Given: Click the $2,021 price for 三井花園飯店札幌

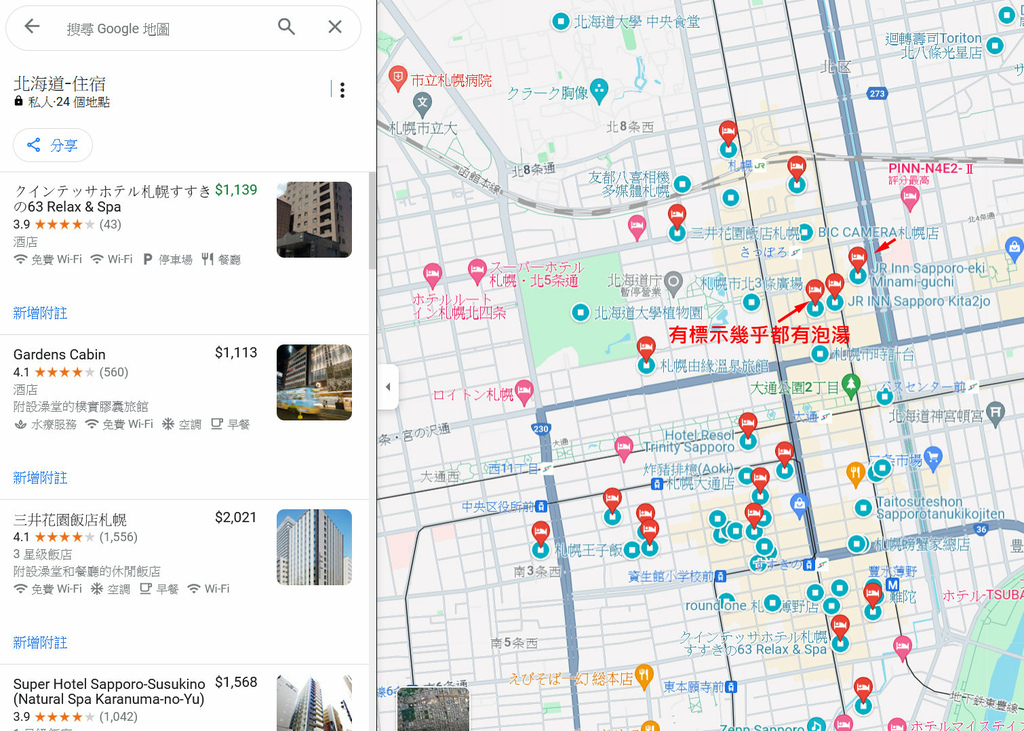Looking at the screenshot, I should tap(236, 517).
